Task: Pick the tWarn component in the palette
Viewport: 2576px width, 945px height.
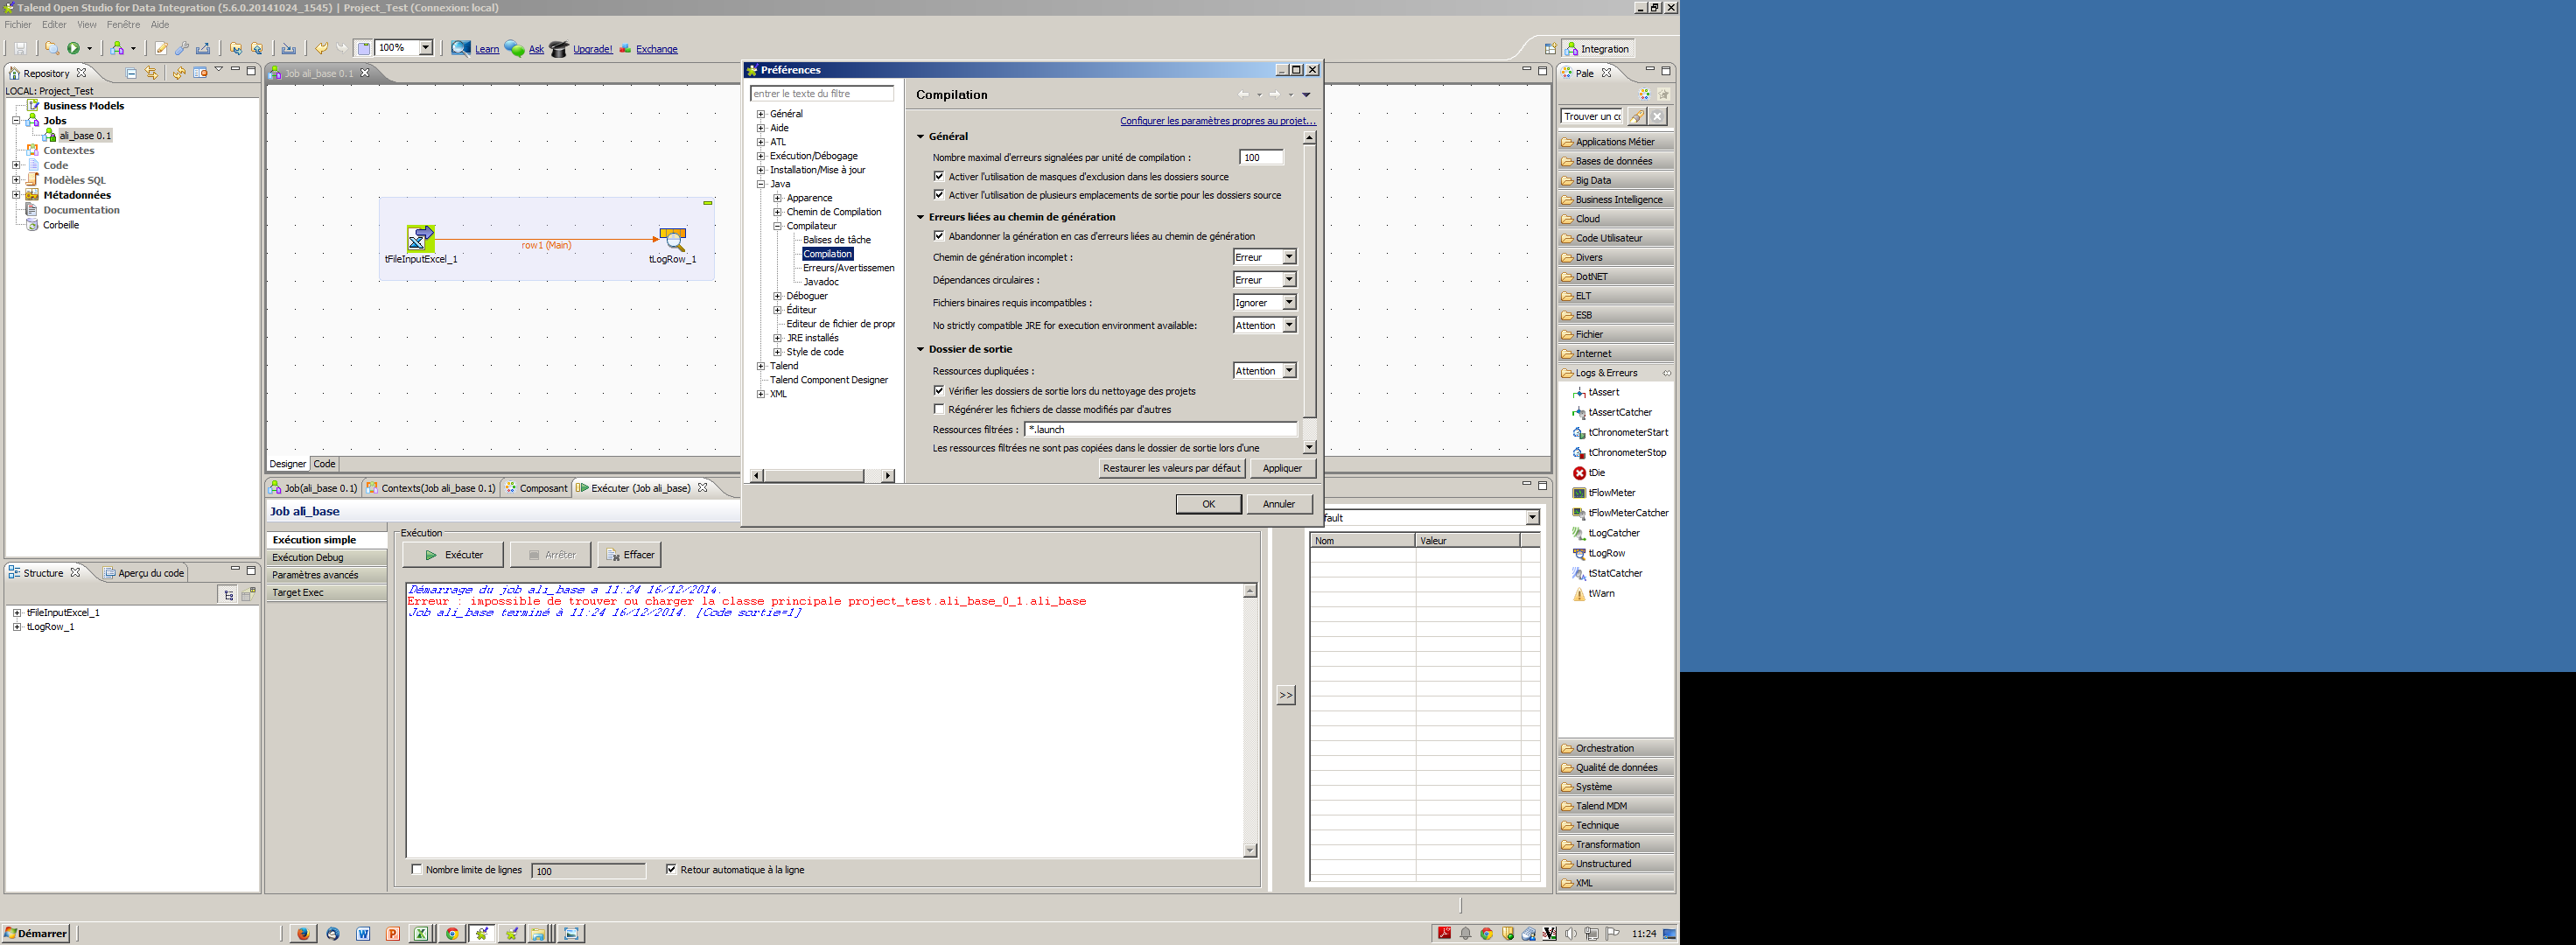Action: click(x=1593, y=594)
